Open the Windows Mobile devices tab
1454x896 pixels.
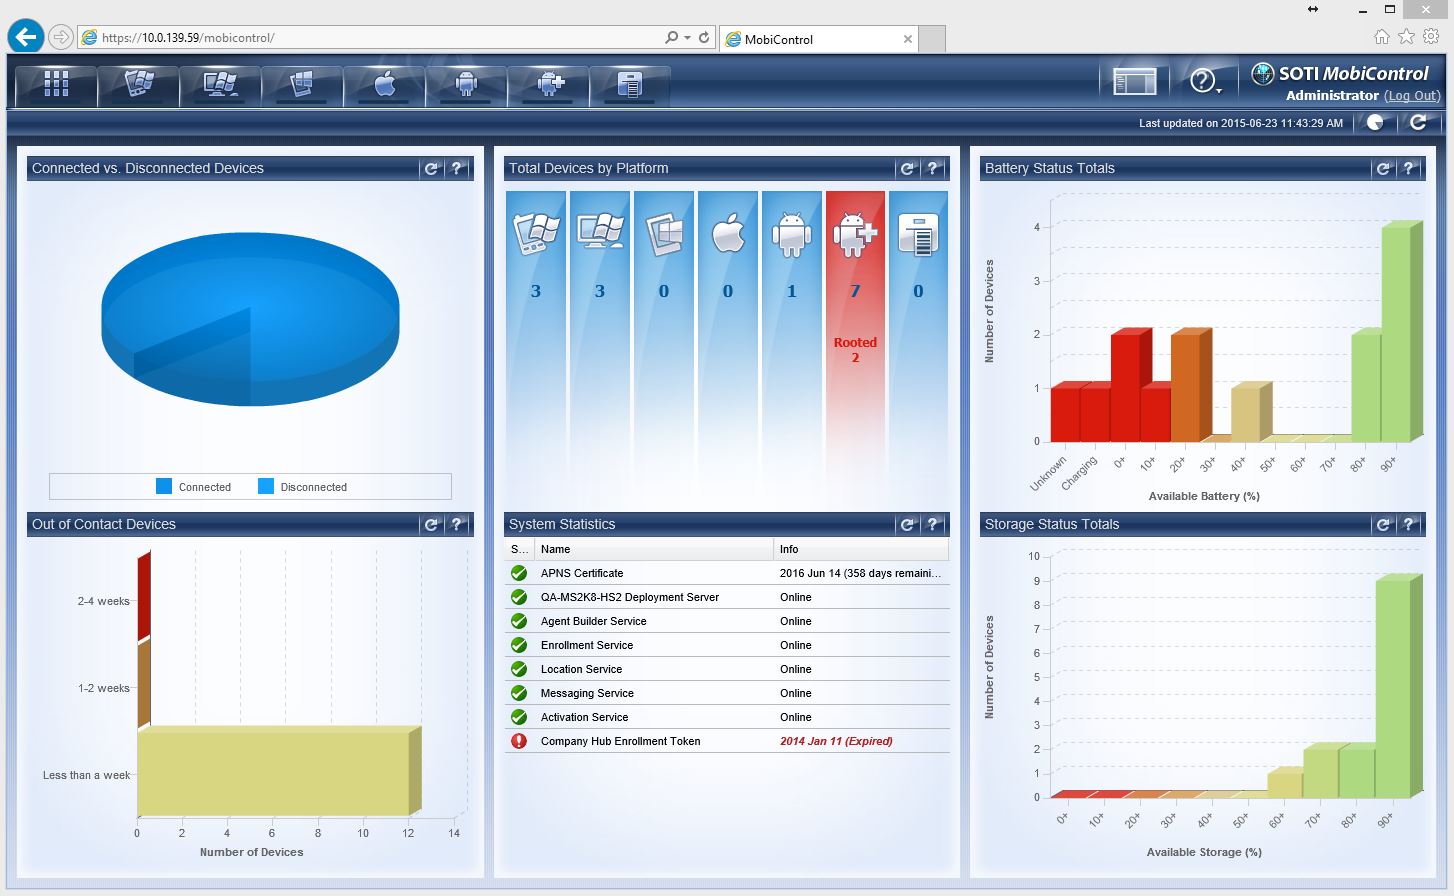pyautogui.click(x=138, y=85)
